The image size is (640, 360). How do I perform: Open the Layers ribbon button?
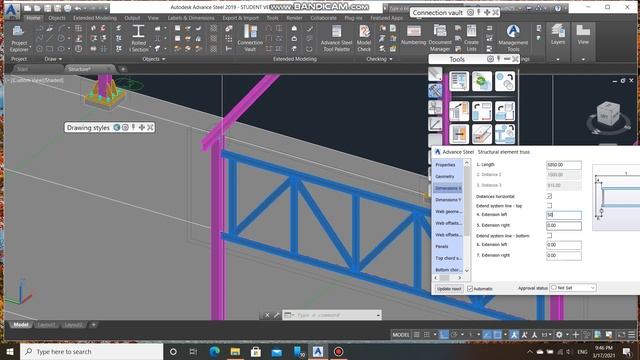pos(558,35)
